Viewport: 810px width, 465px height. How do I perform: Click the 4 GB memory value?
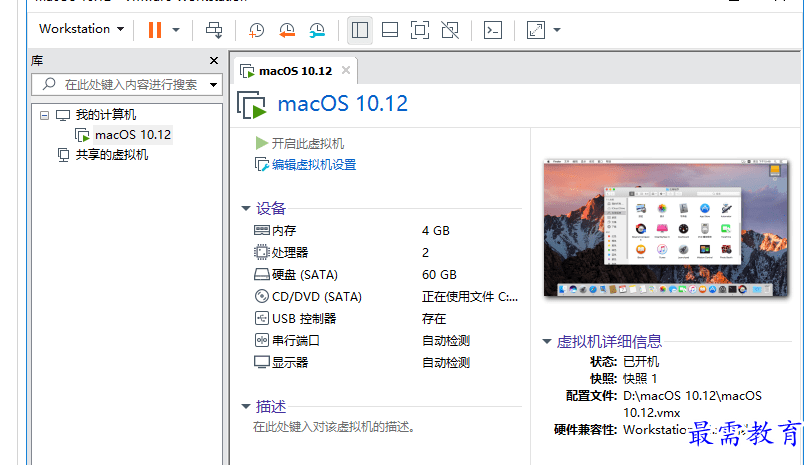[435, 230]
